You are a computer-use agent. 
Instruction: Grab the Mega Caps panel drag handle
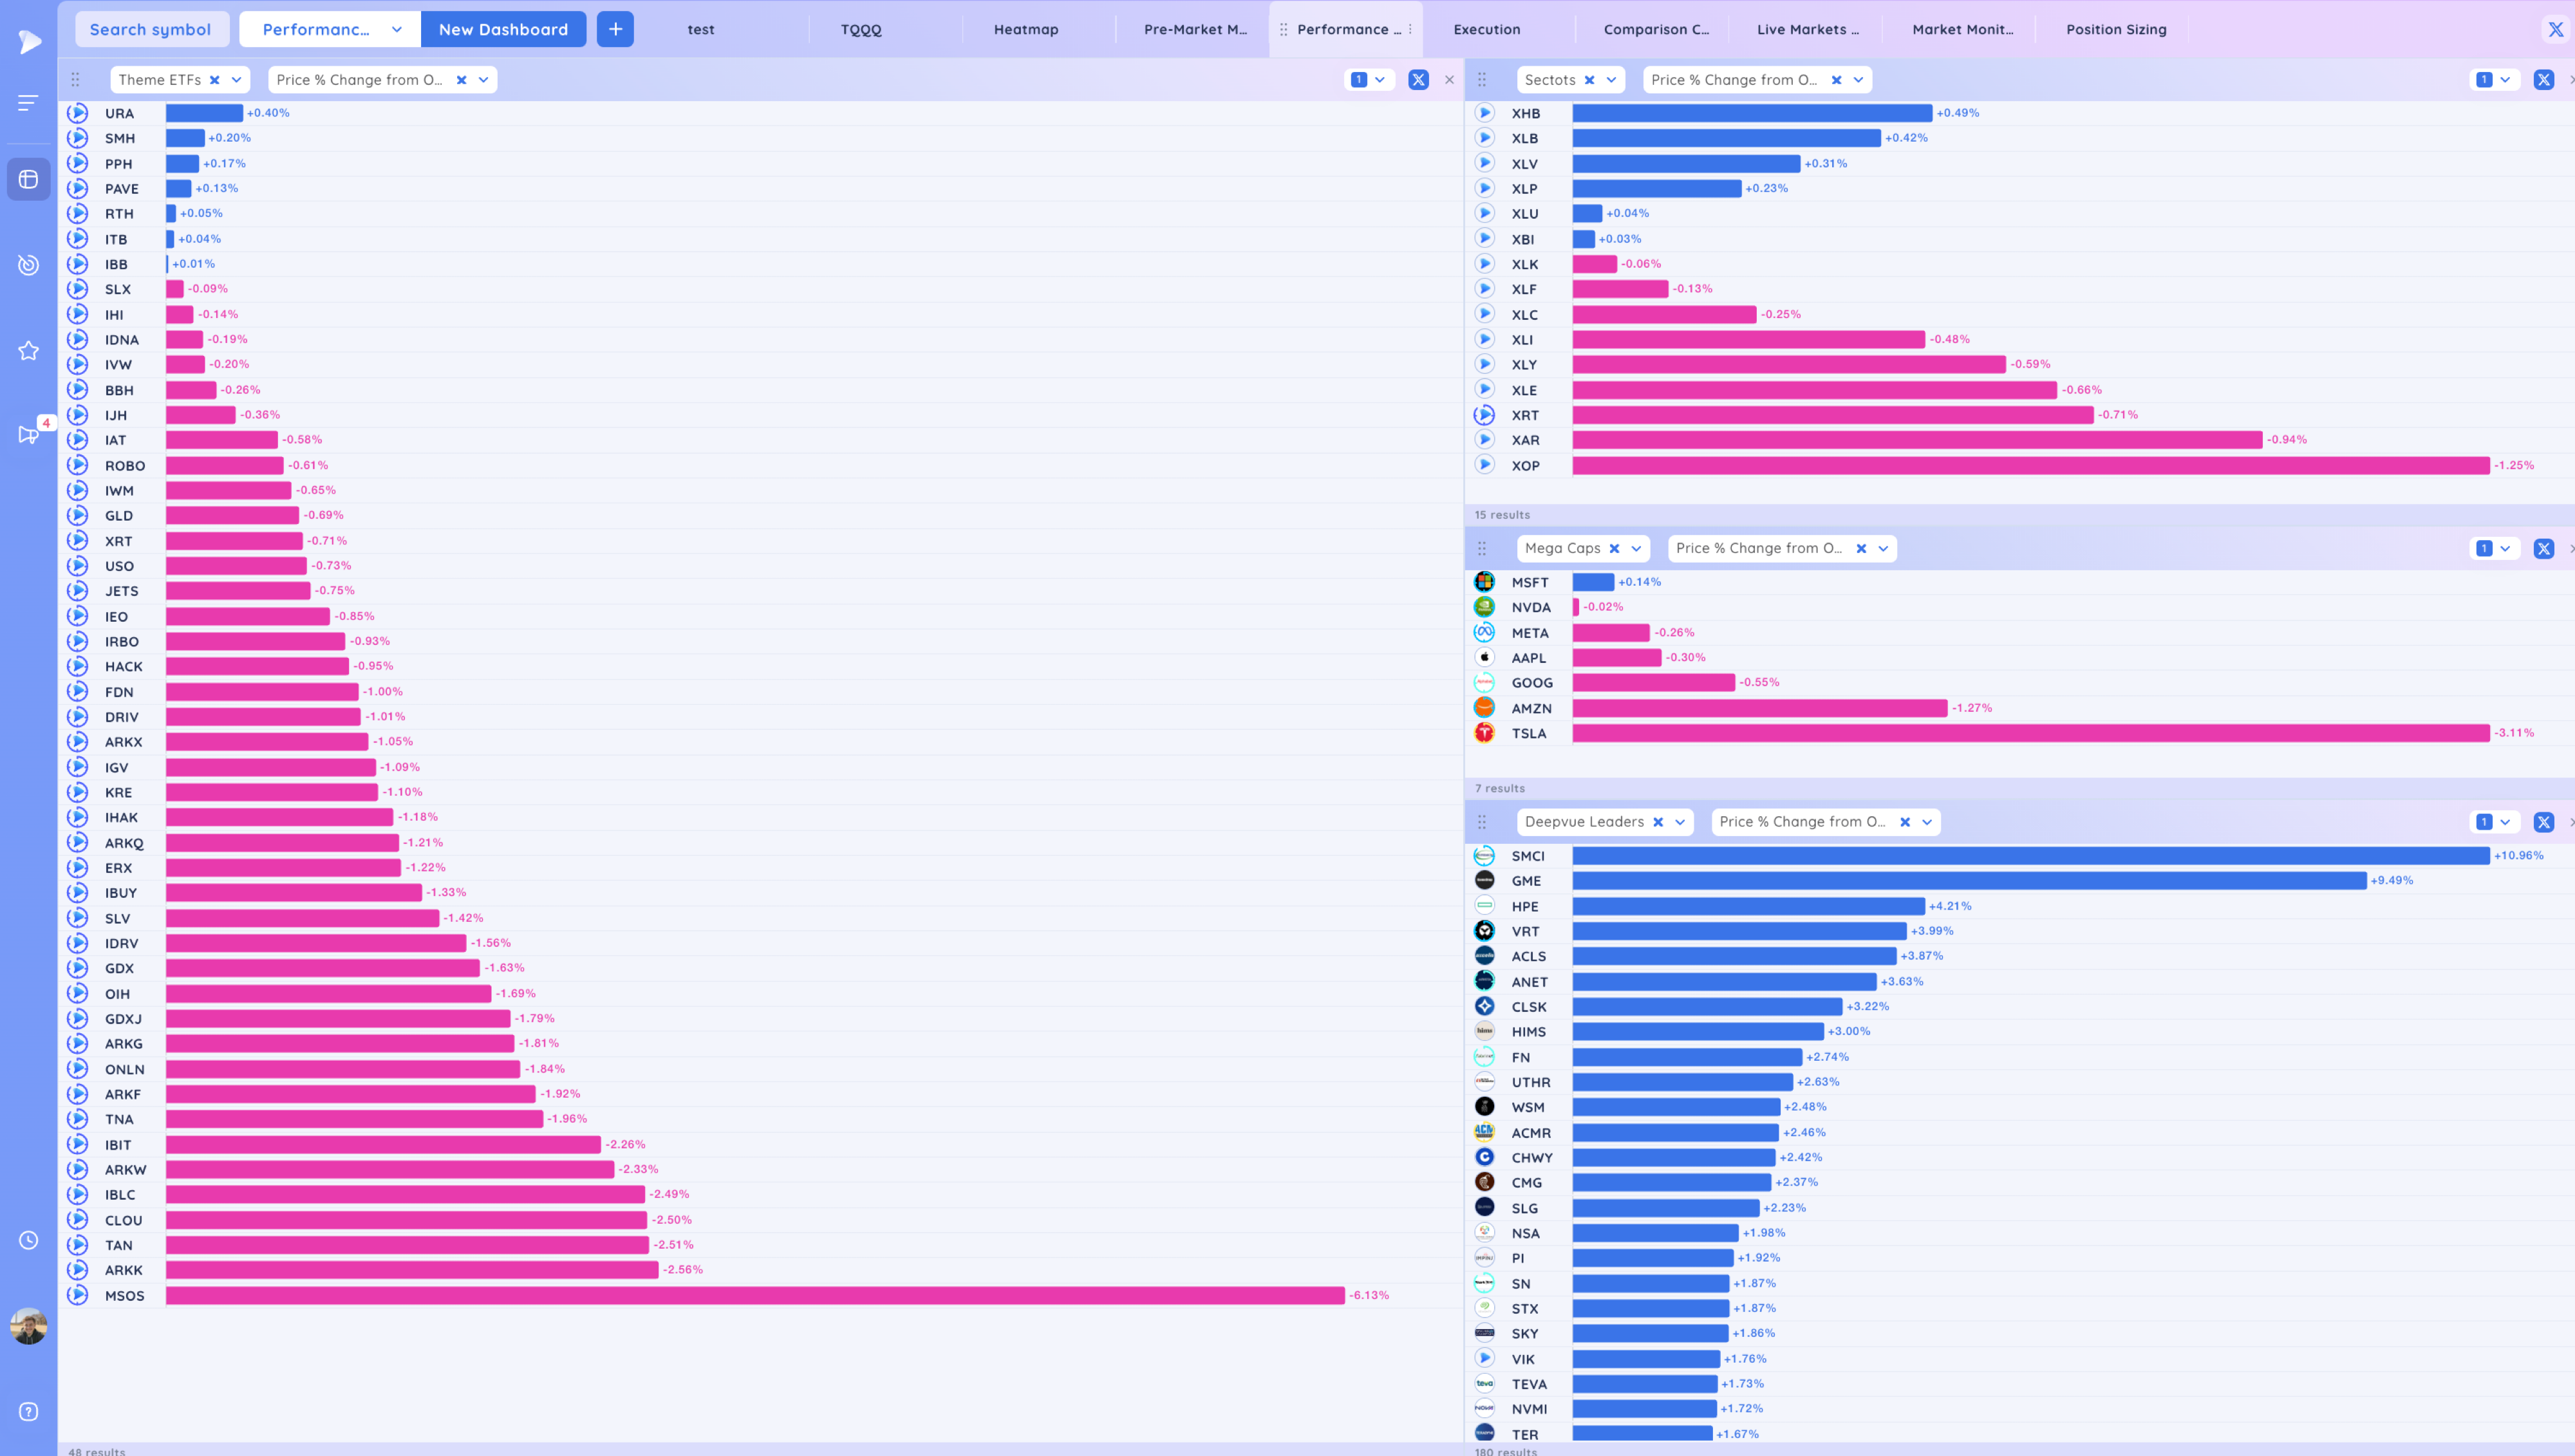[1482, 548]
